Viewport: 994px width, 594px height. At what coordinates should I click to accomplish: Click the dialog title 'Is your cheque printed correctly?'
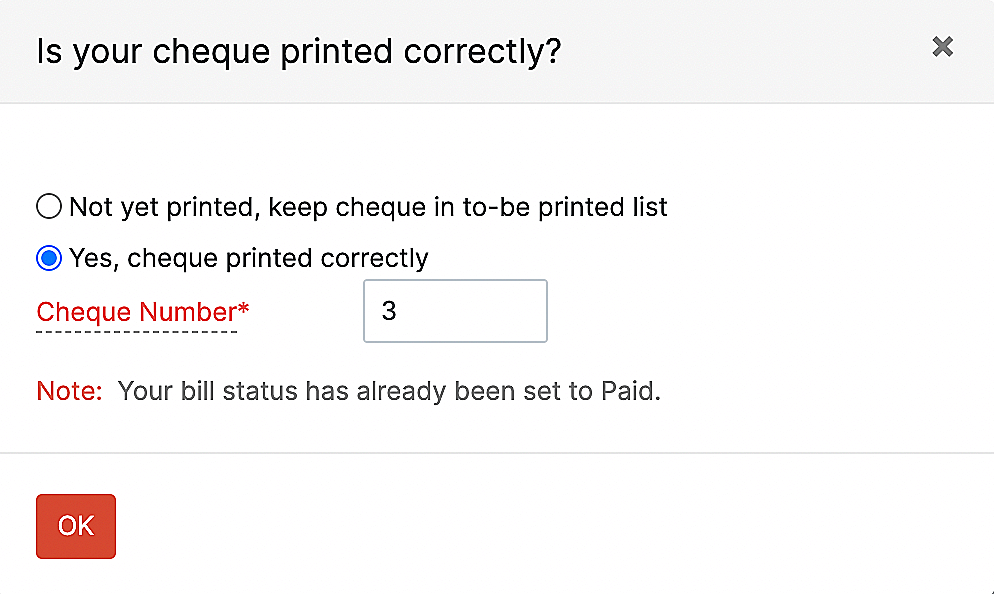point(298,51)
